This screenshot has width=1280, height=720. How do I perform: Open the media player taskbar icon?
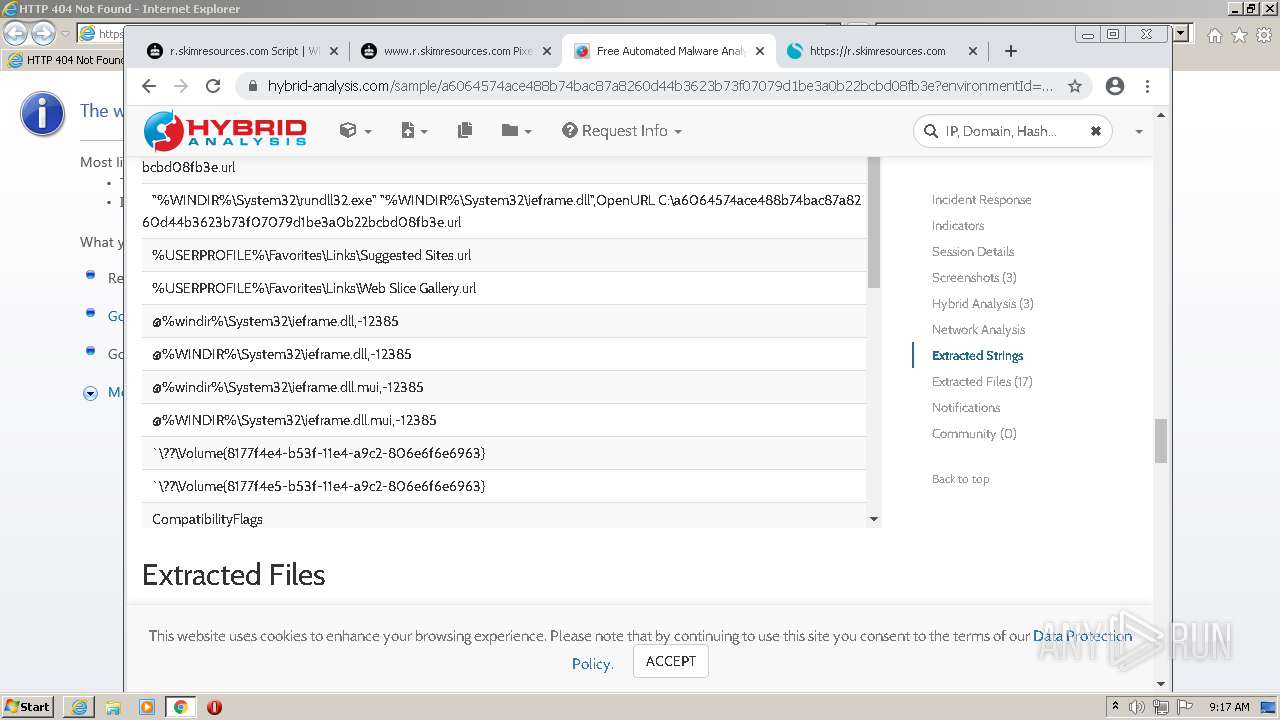click(x=147, y=707)
